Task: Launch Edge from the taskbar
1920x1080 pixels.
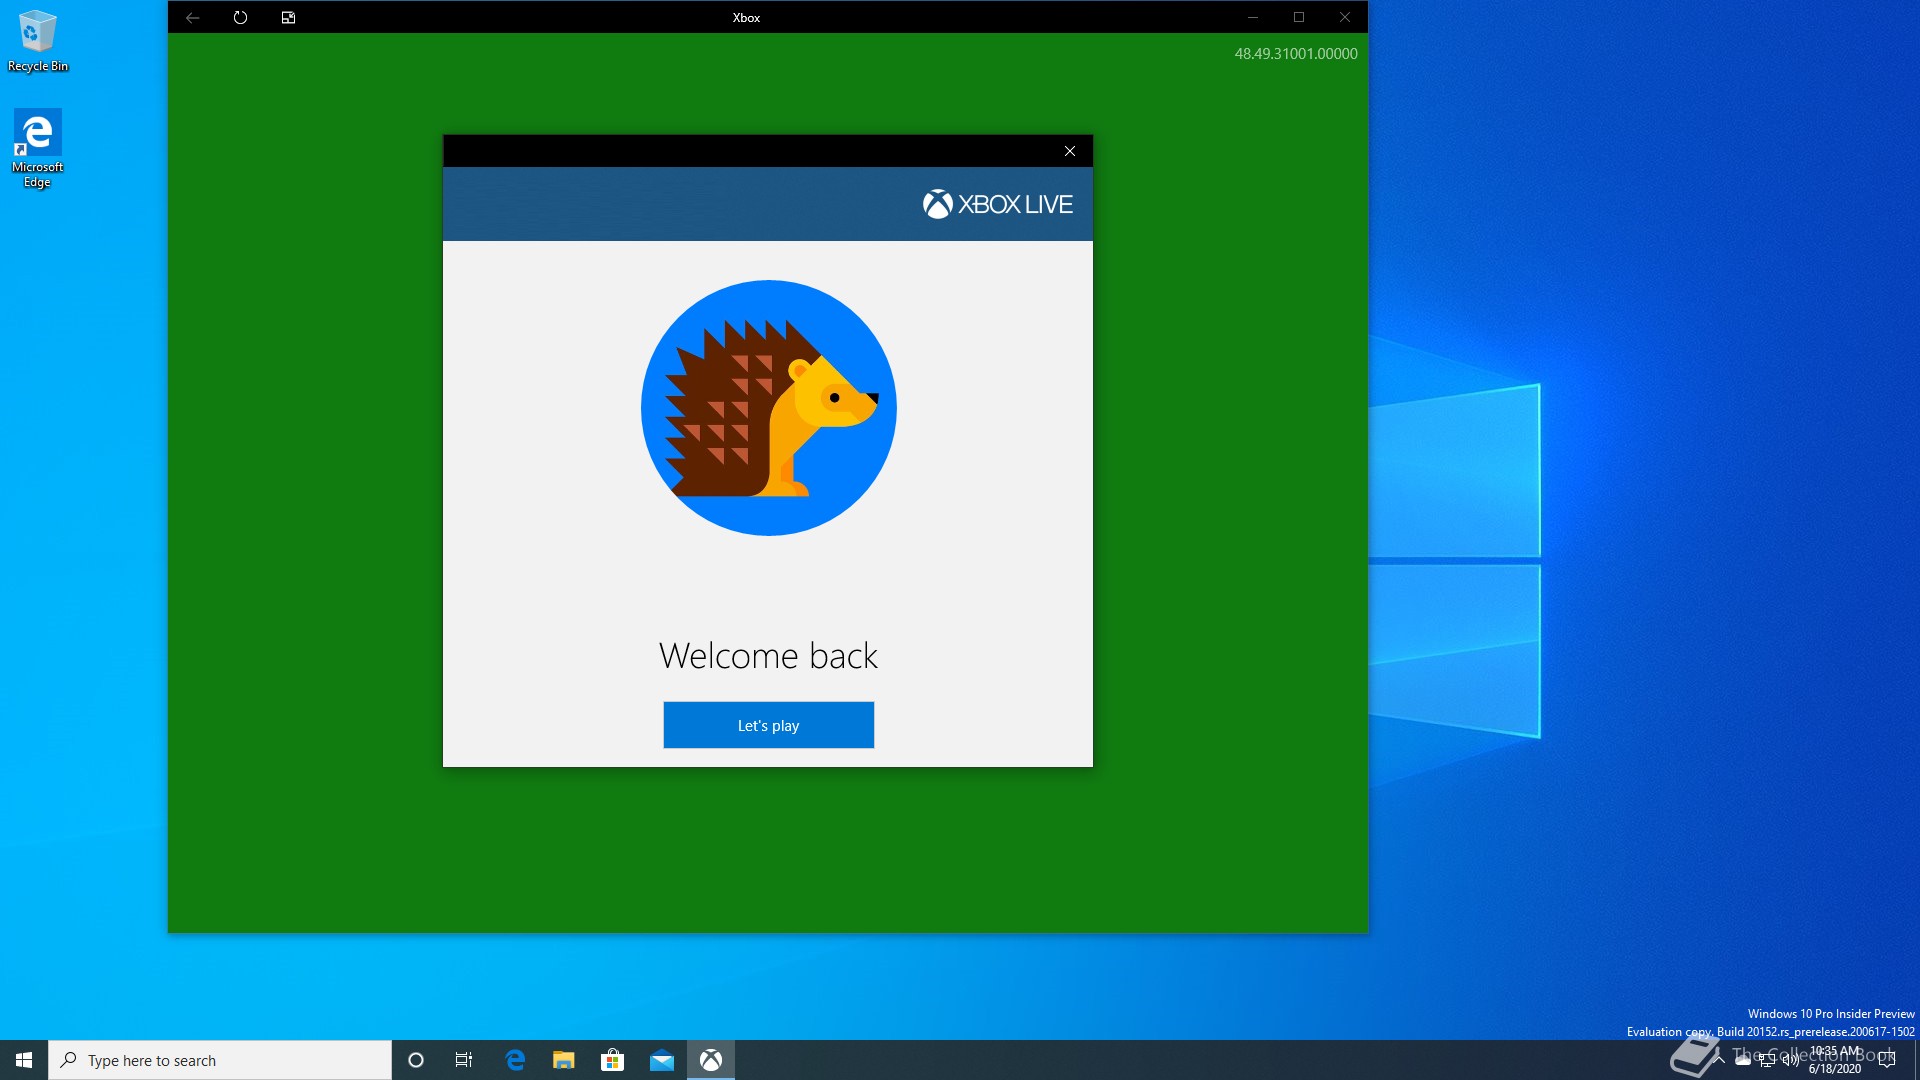Action: [x=515, y=1060]
